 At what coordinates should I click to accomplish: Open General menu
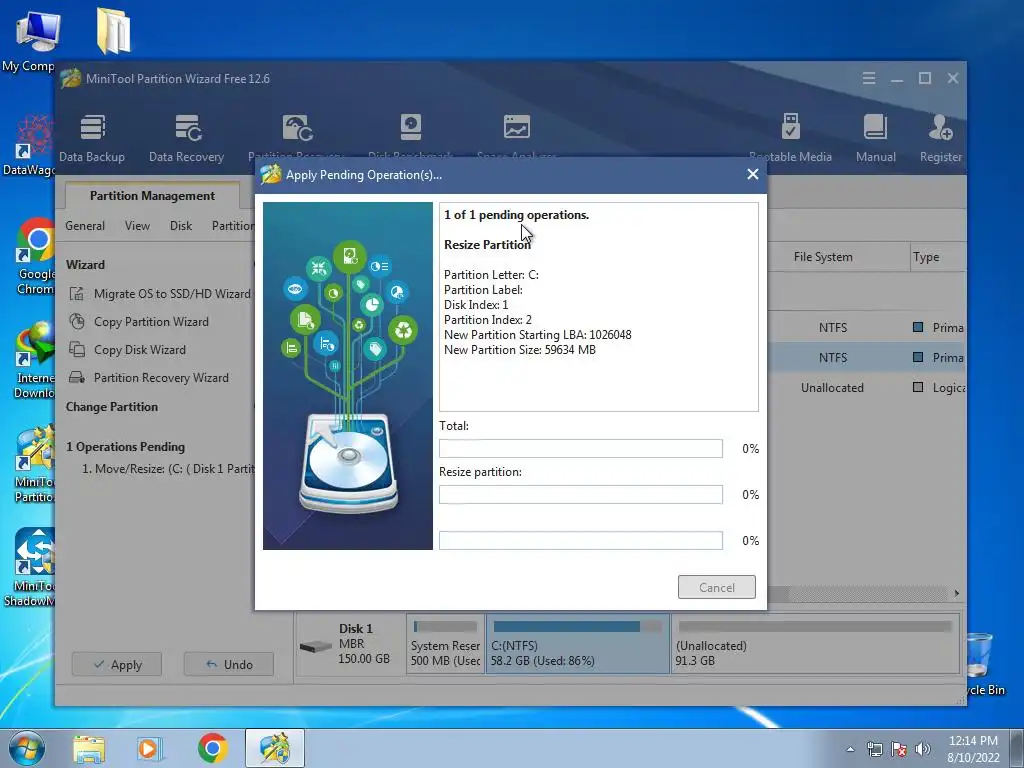click(85, 226)
